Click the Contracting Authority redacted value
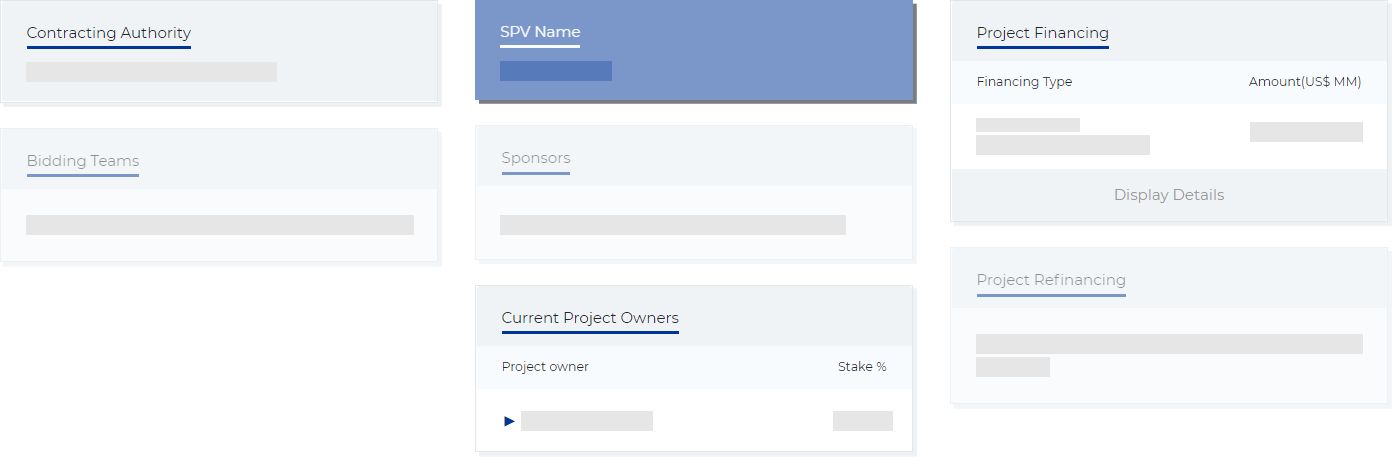Screen dimensions: 1392x457 [151, 72]
